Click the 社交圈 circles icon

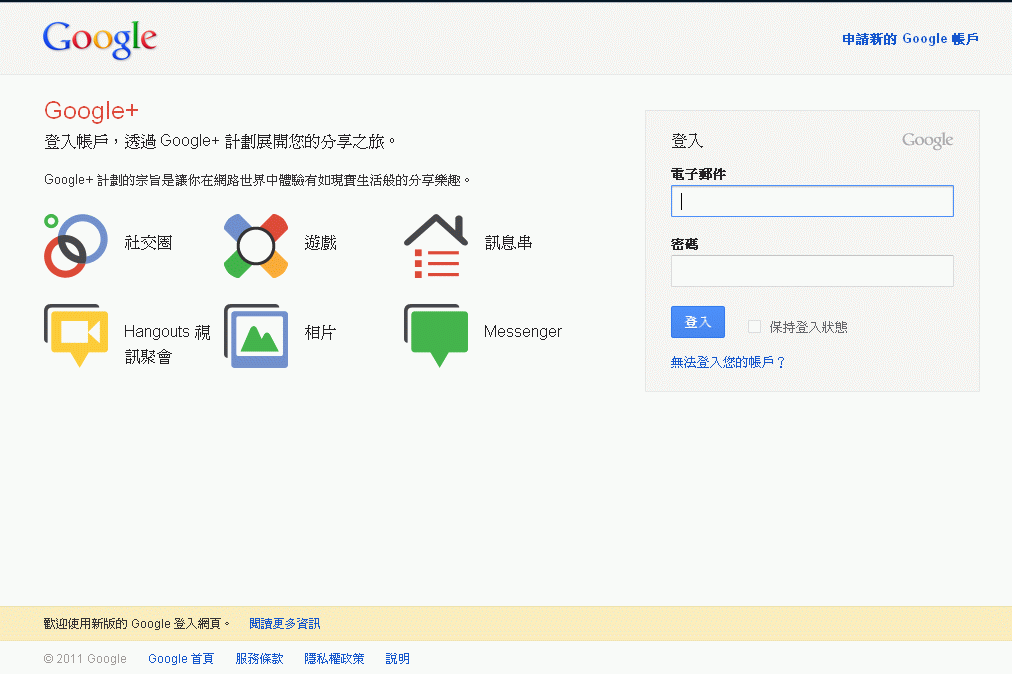pos(76,245)
